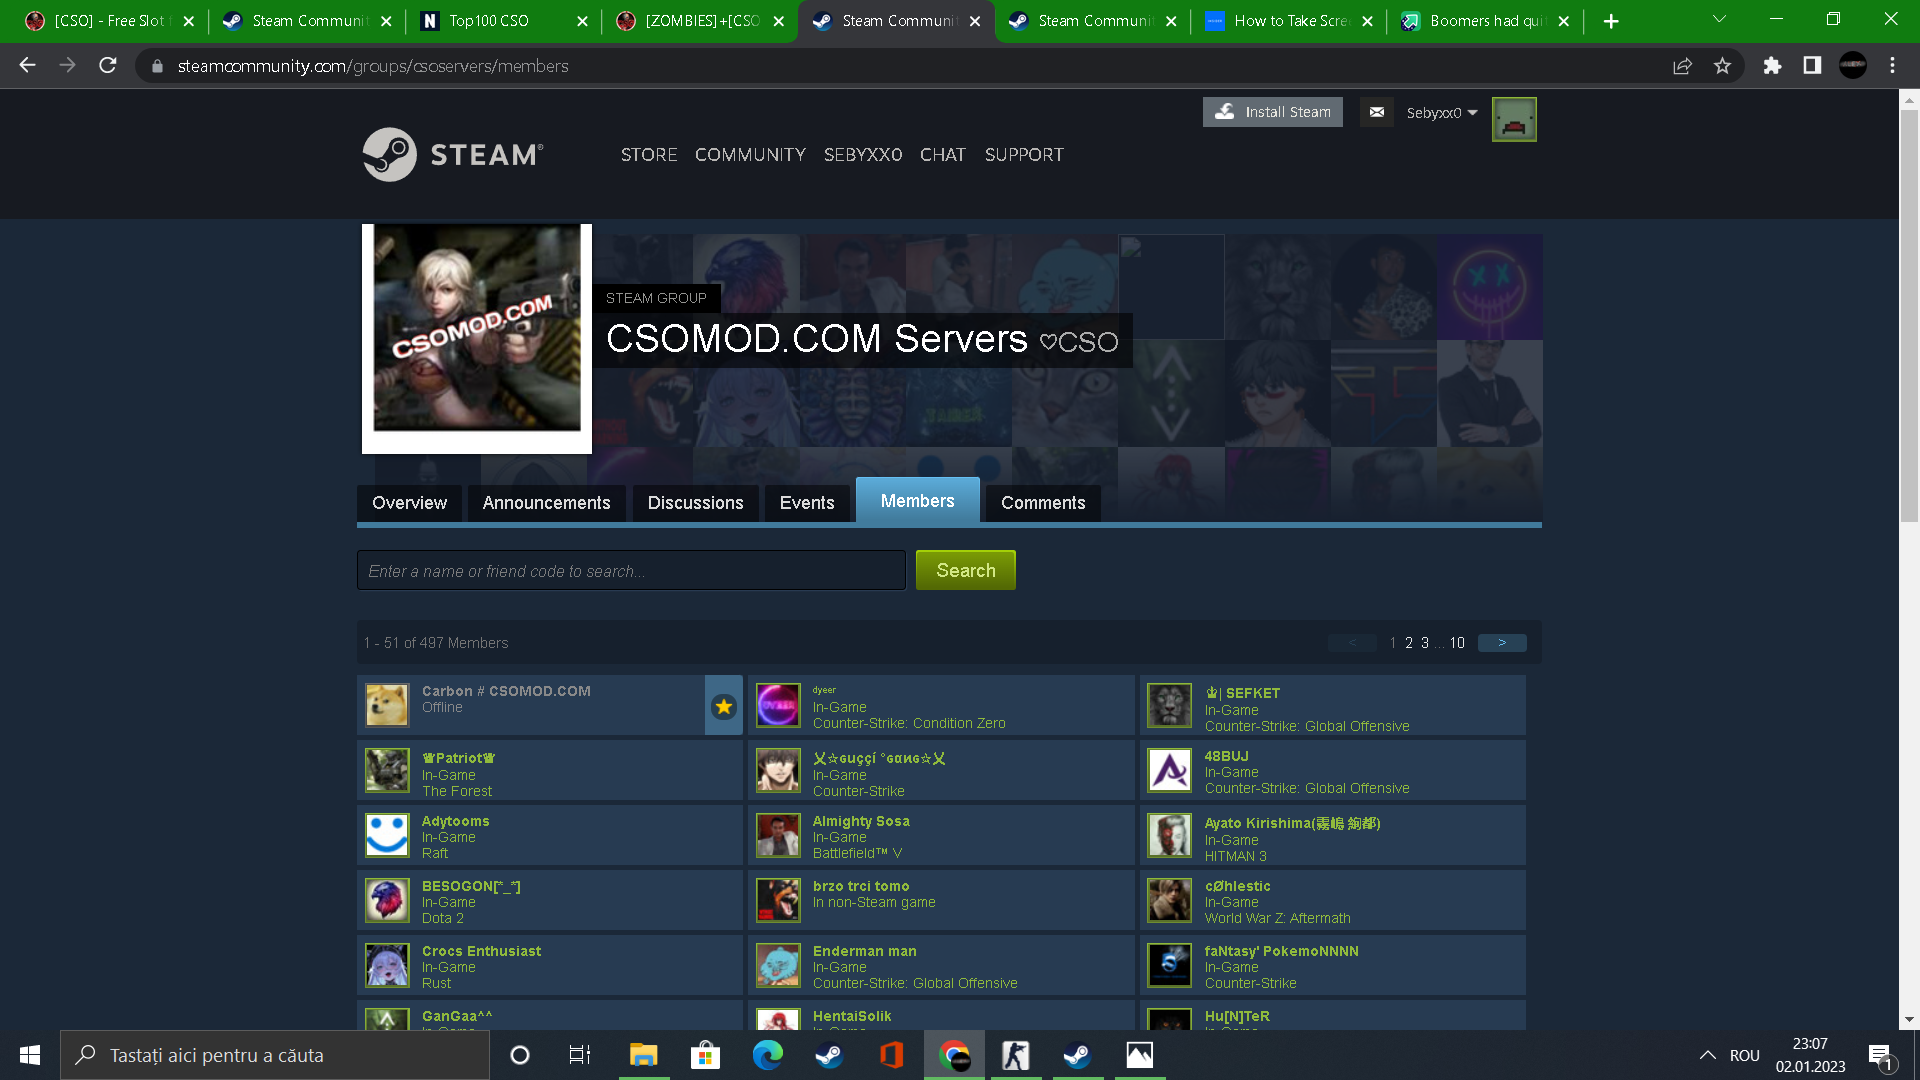Open Chrome extensions puzzle icon

[1772, 66]
